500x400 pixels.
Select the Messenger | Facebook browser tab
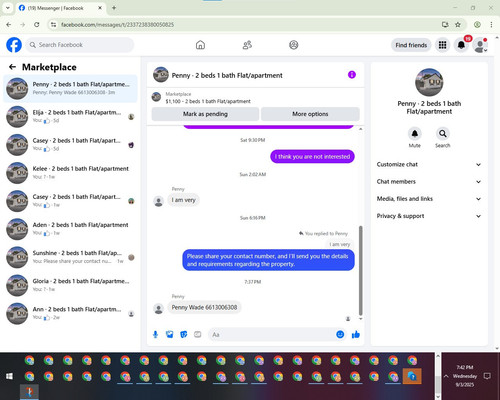(61, 8)
